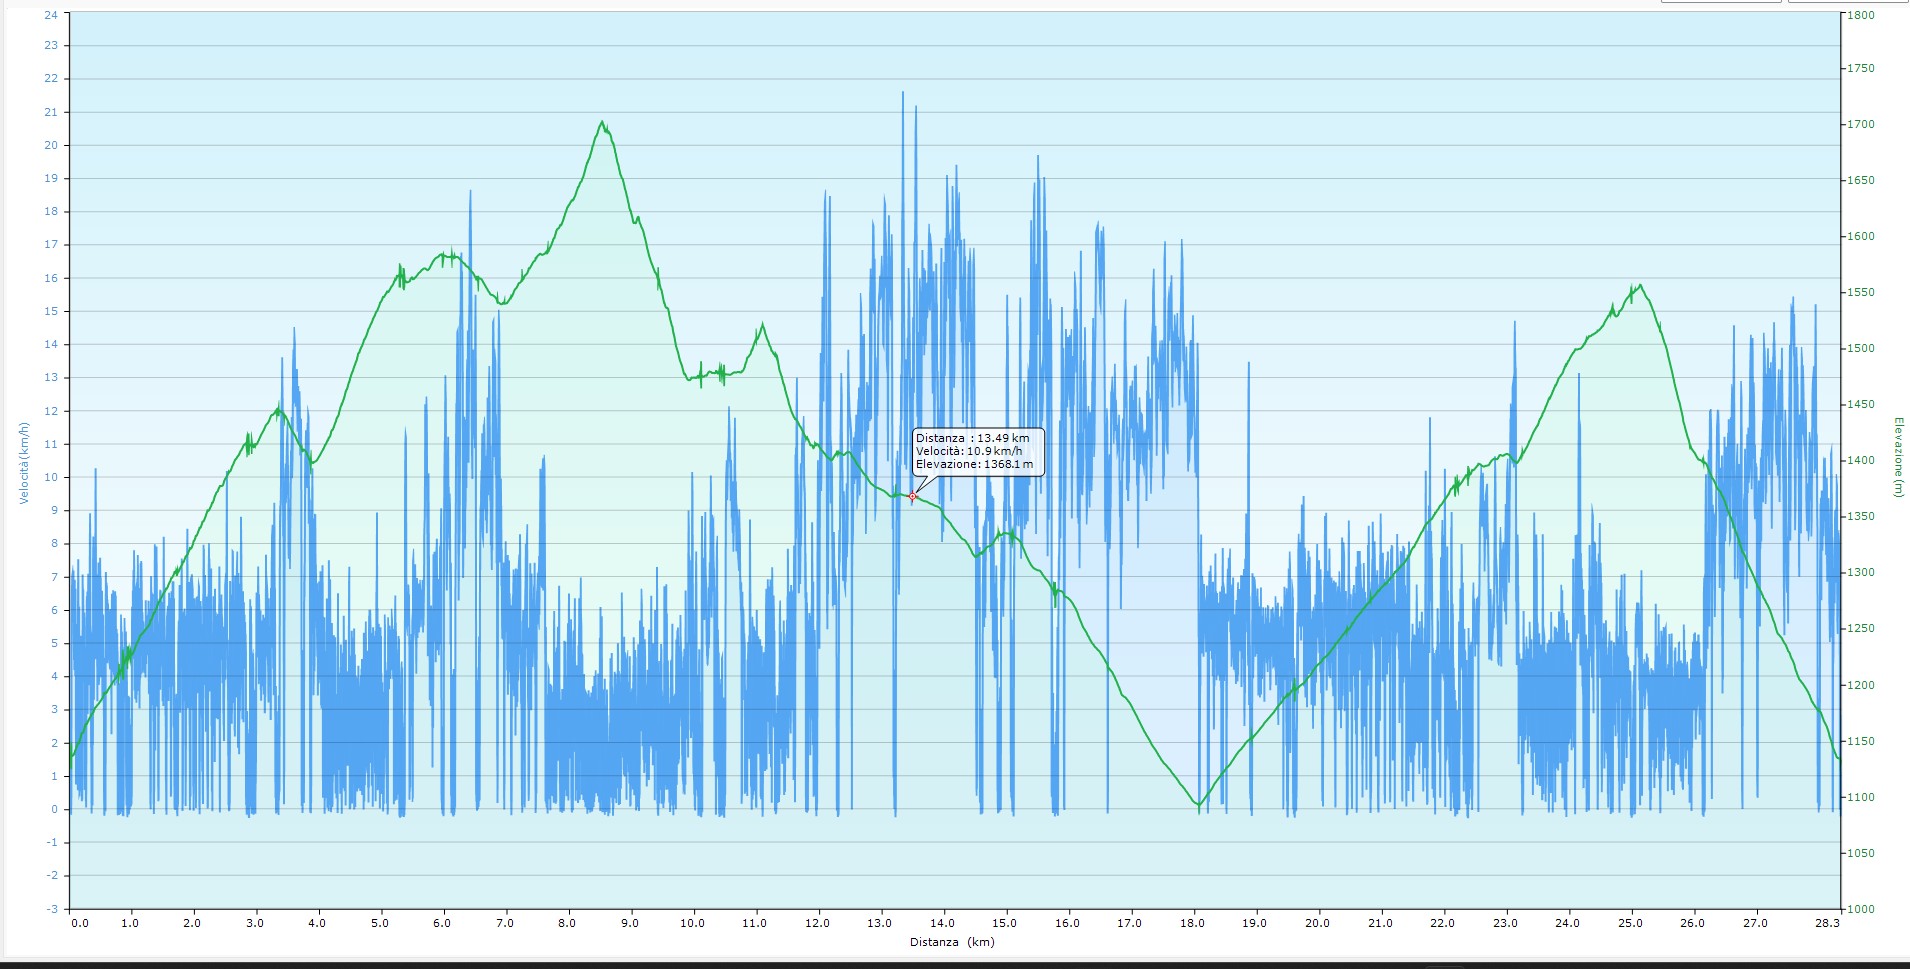Click the 0.0 tick on the distance axis

coord(79,923)
